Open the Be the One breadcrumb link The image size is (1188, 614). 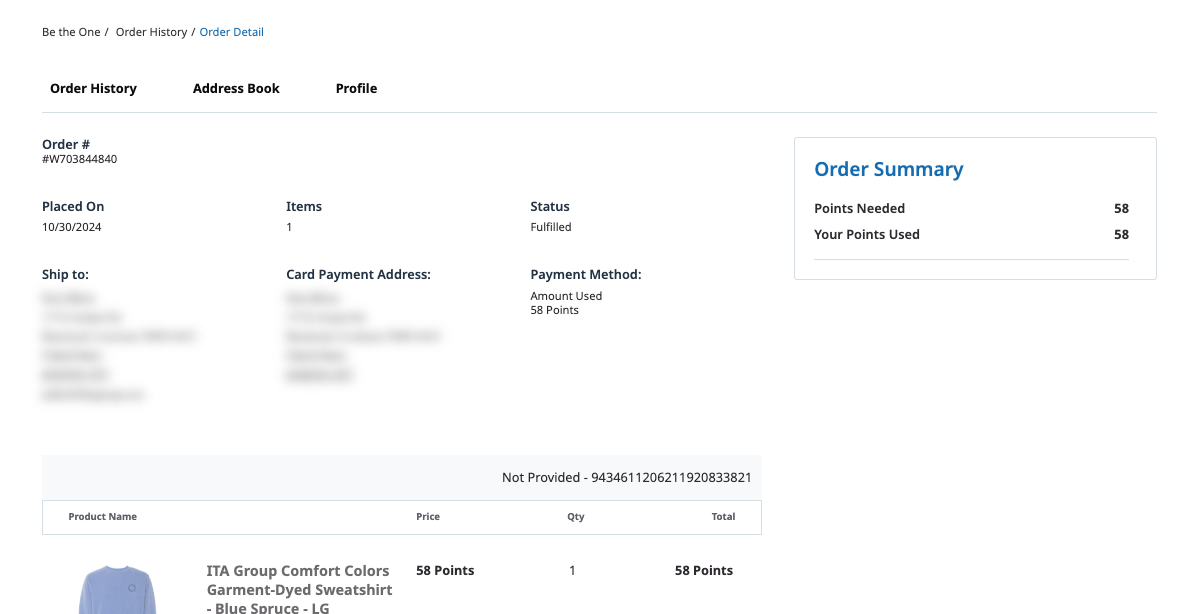[x=71, y=32]
